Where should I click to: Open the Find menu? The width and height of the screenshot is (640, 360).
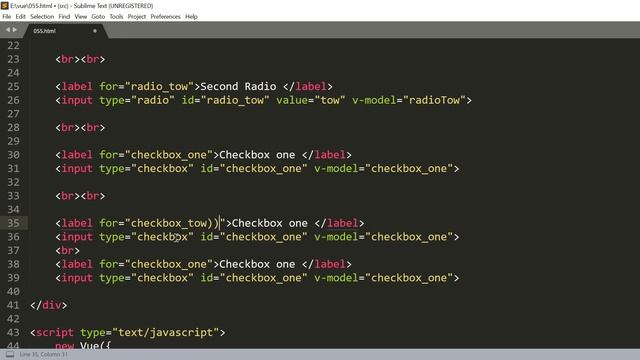point(64,17)
